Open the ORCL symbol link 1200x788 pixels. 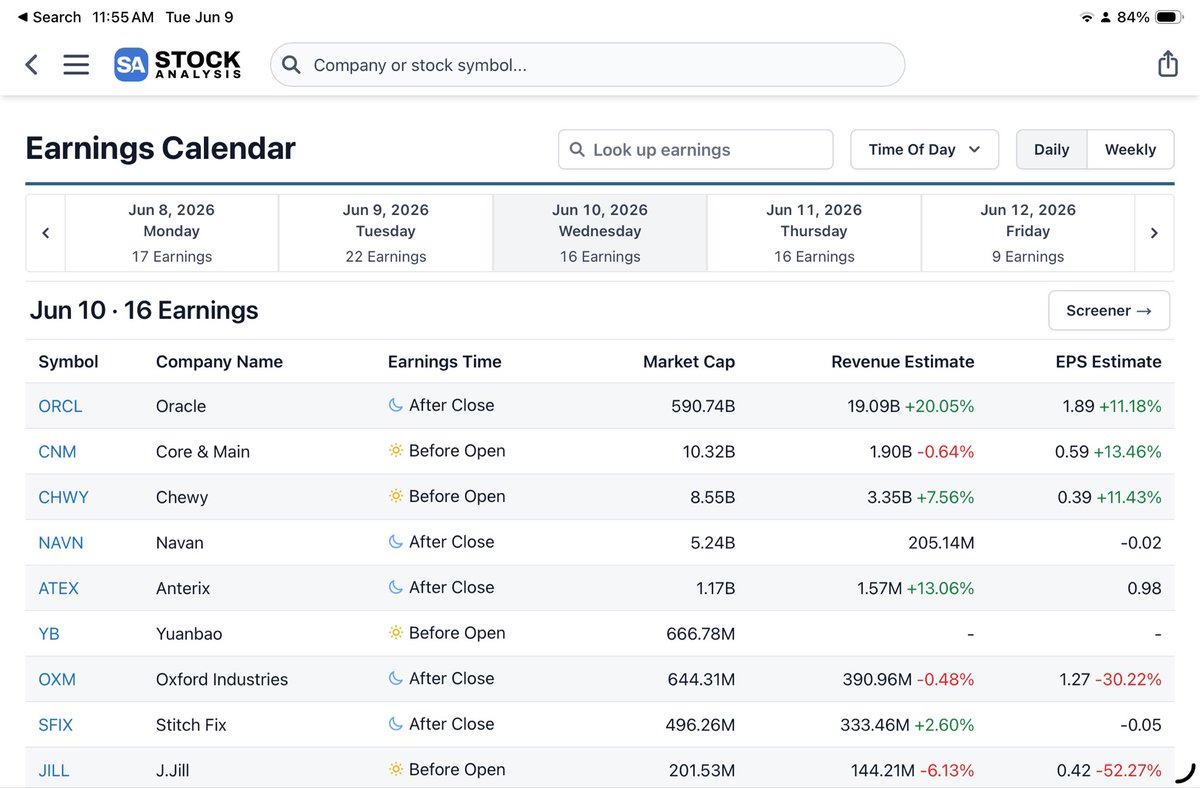pyautogui.click(x=60, y=406)
